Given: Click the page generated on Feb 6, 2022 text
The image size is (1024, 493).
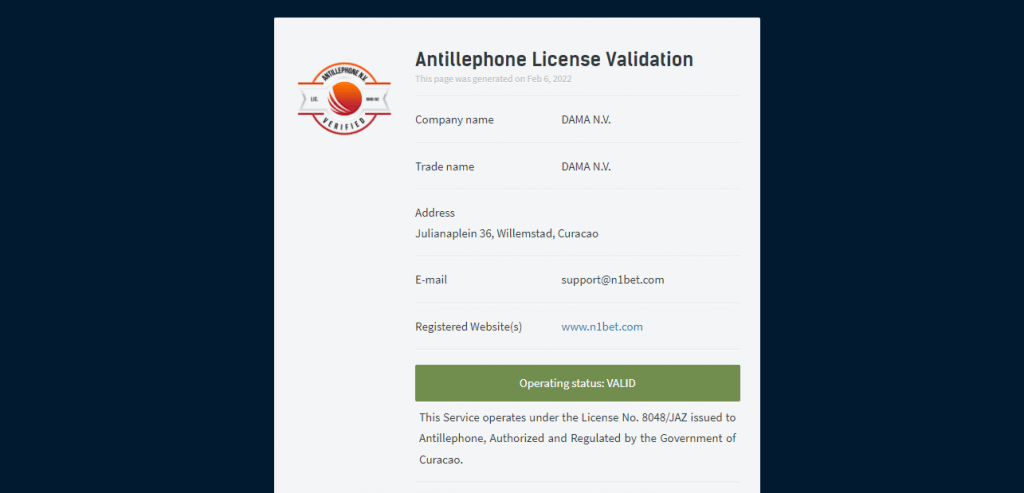Looking at the screenshot, I should (x=494, y=79).
